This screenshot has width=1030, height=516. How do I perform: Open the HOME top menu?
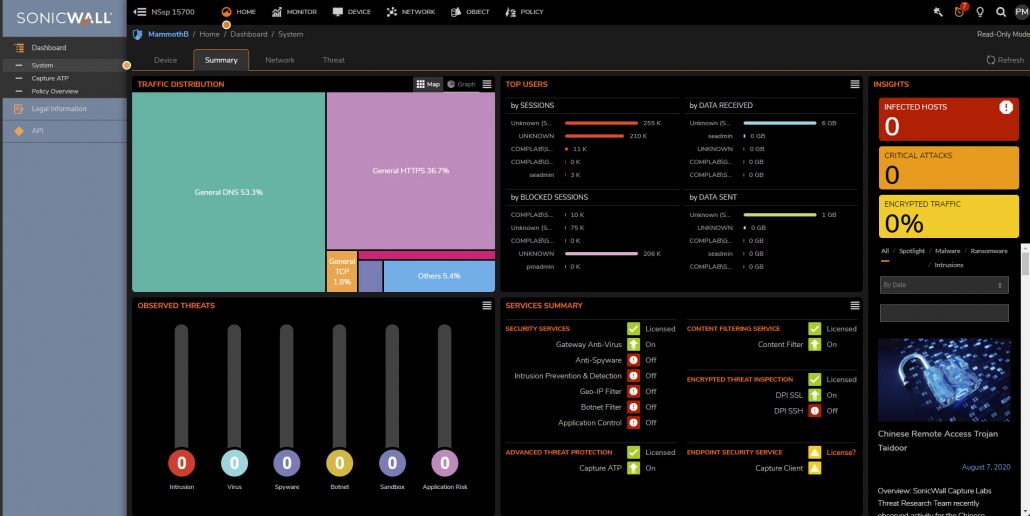point(238,12)
